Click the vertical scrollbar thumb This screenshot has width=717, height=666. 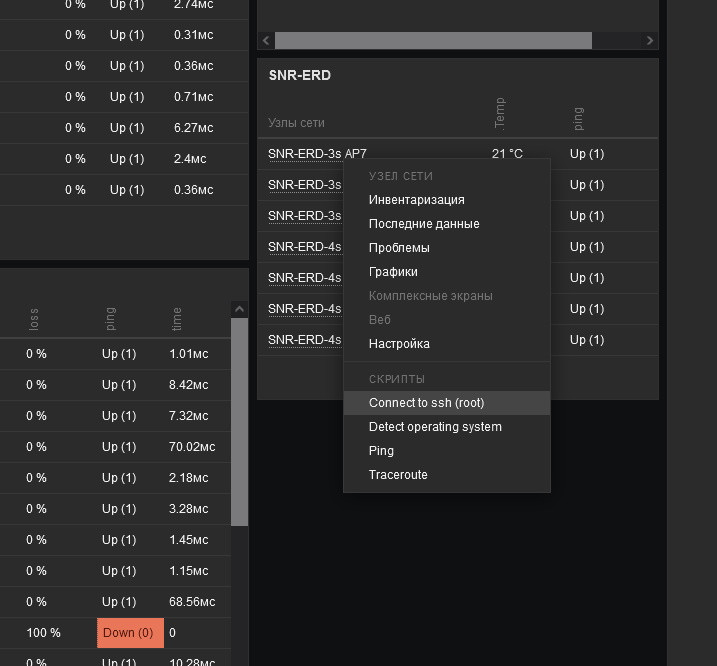click(x=239, y=420)
